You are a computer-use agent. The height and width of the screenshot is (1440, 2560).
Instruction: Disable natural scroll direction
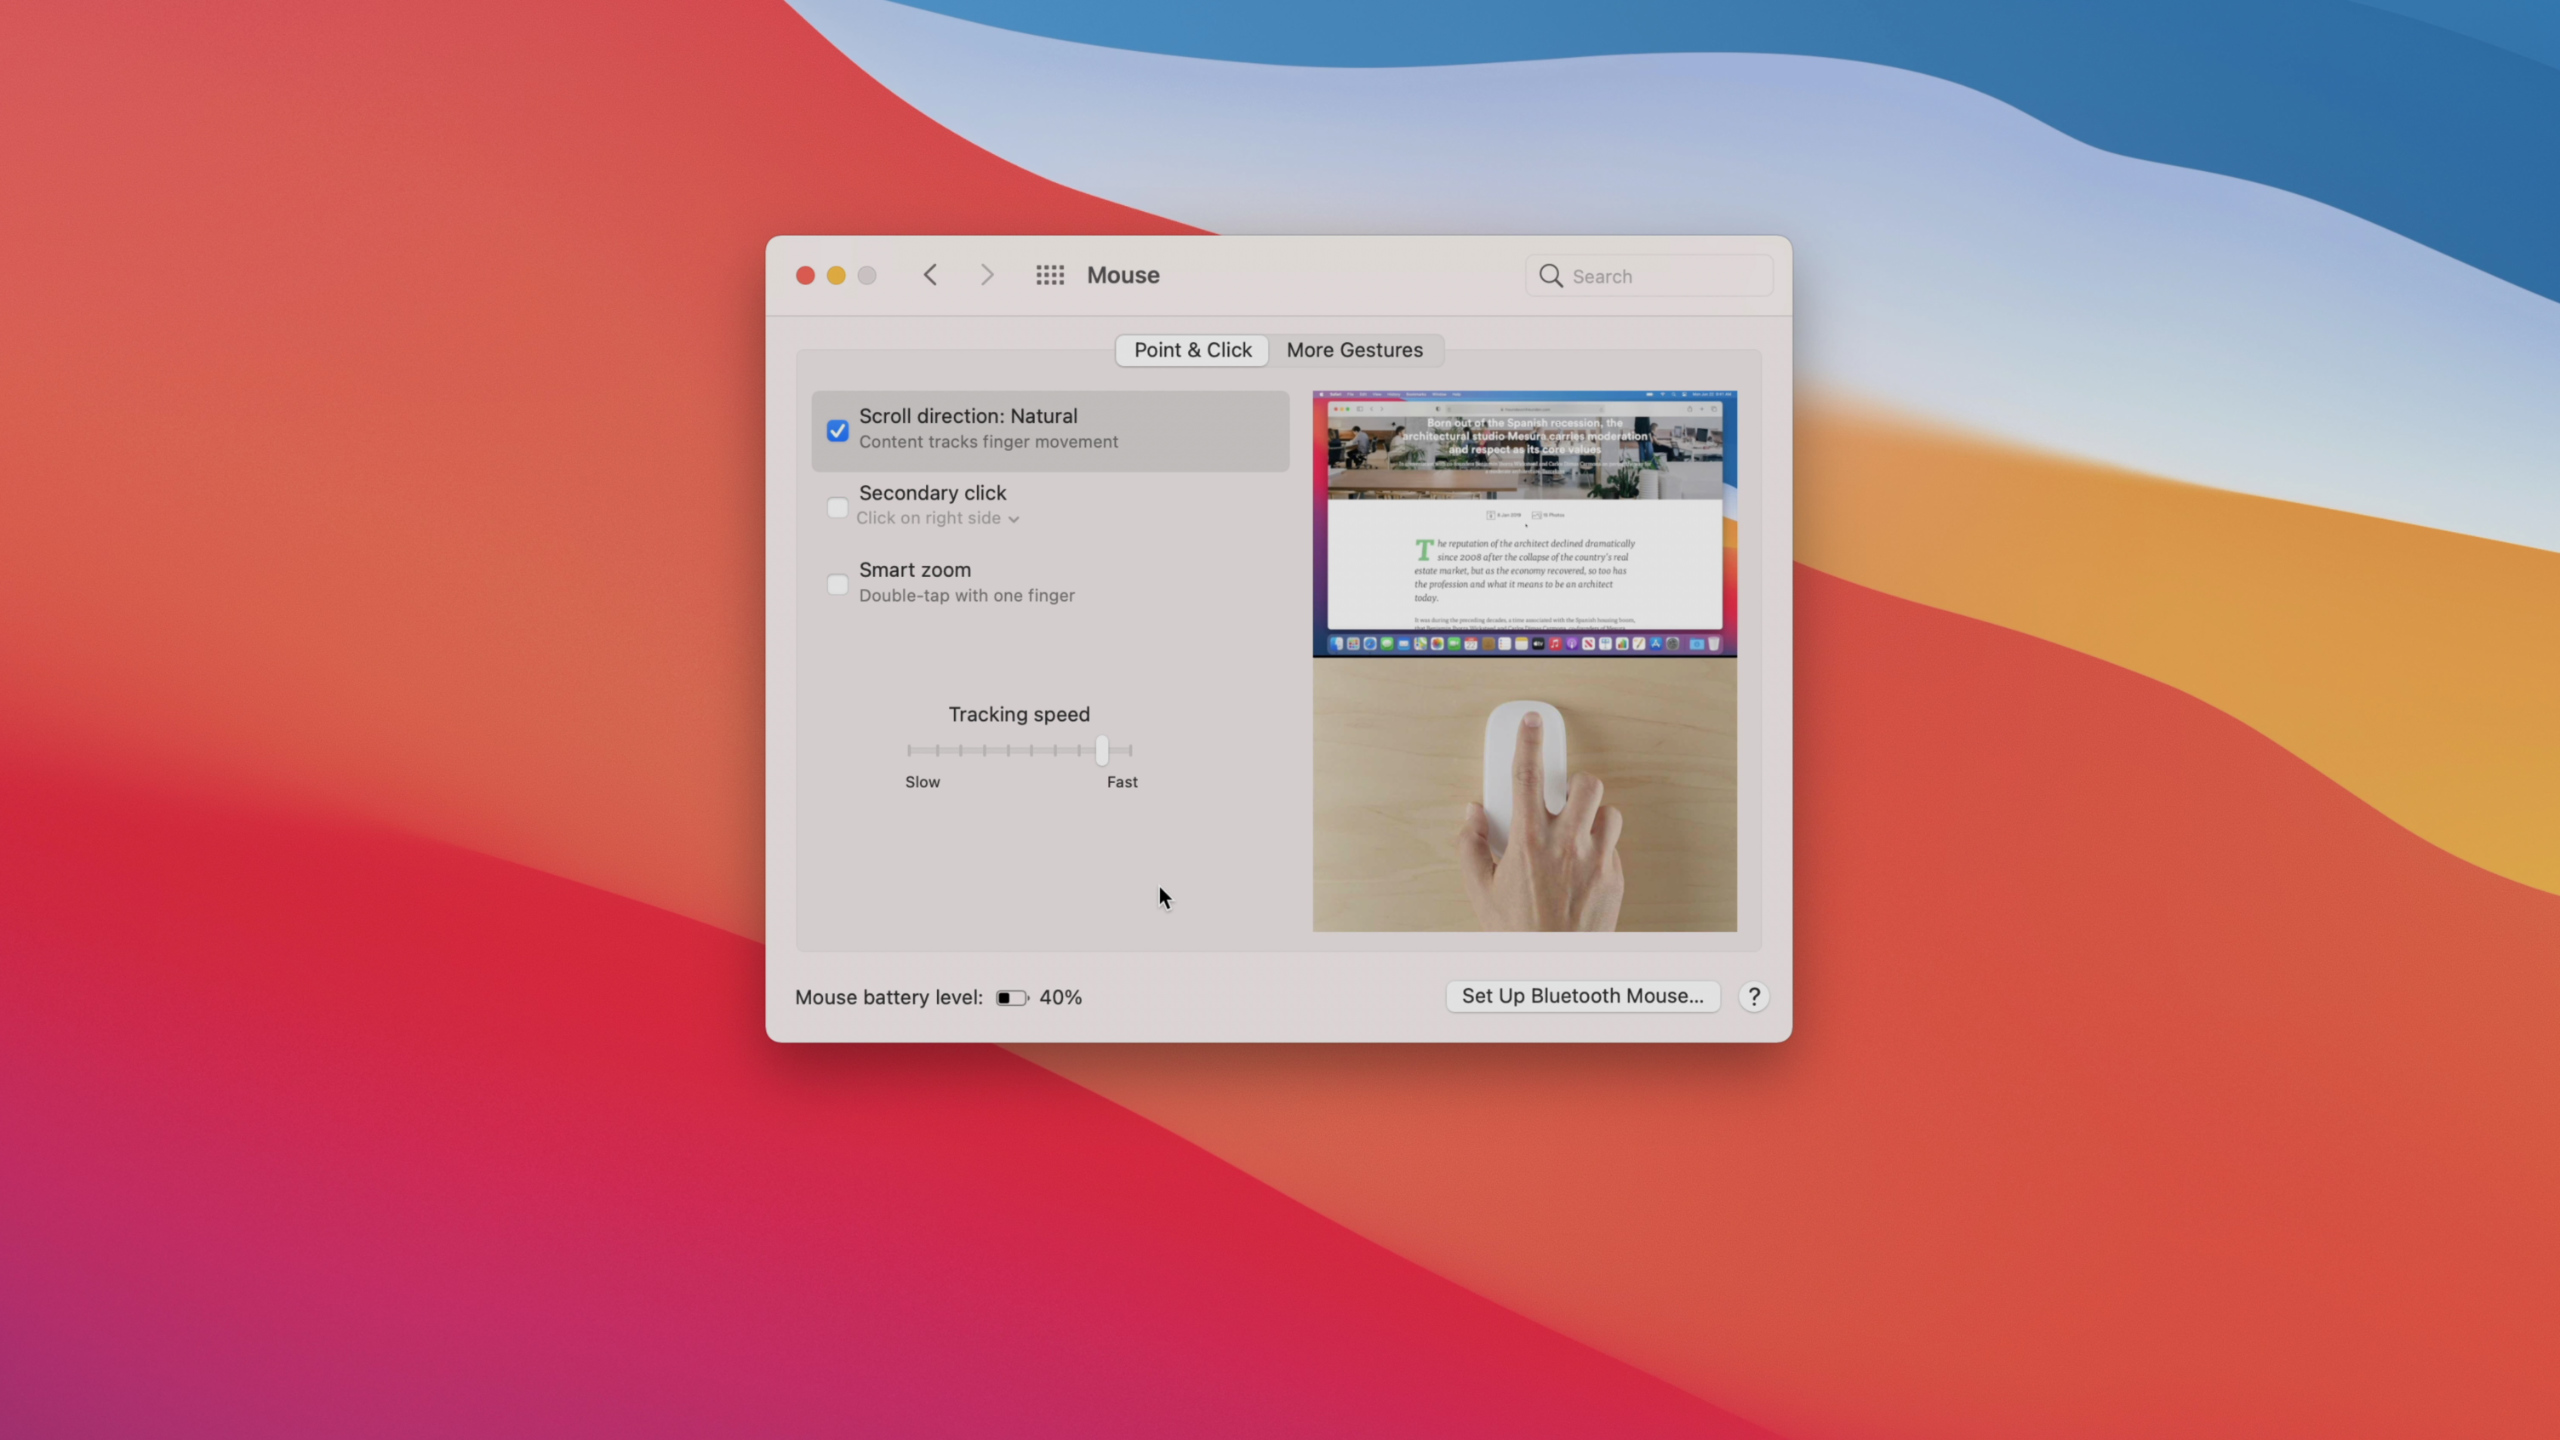tap(837, 430)
